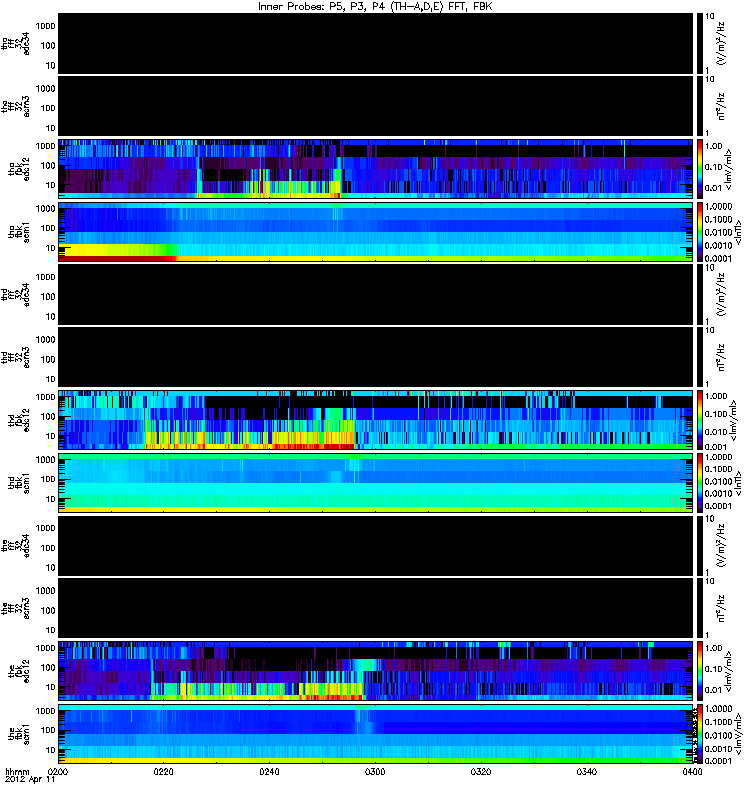Click the nT²/Hz unit label of tha fff scm3
750x800 pixels.
click(x=722, y=106)
